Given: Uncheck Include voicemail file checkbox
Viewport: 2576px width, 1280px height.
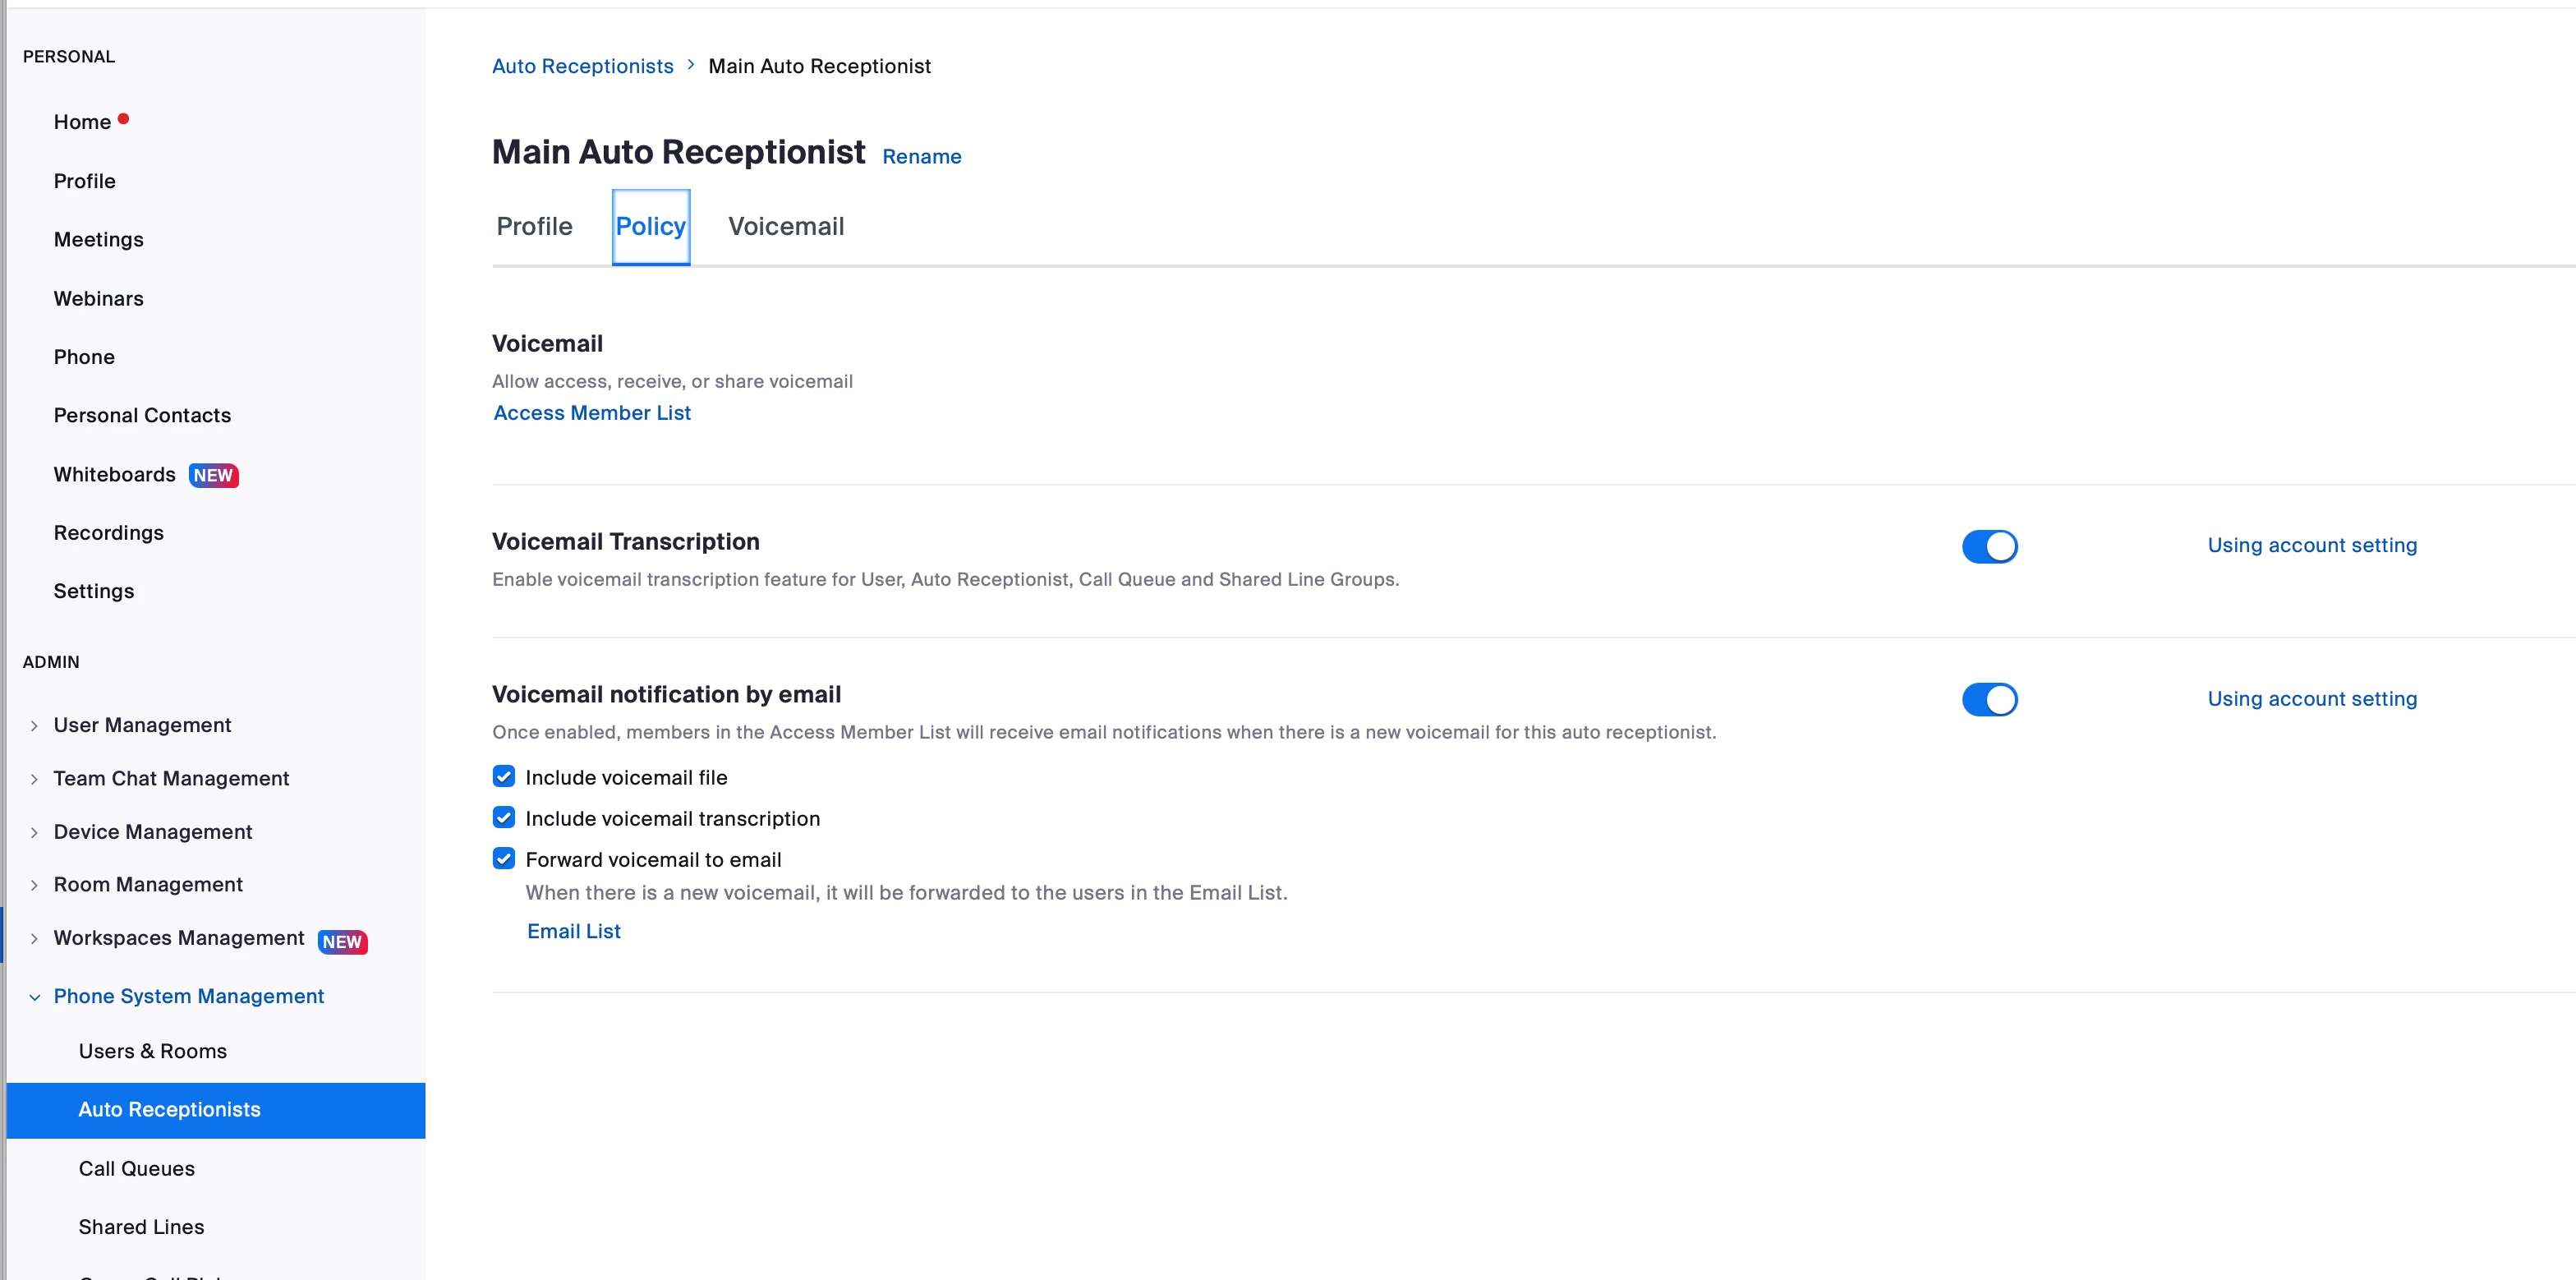Looking at the screenshot, I should tap(504, 776).
